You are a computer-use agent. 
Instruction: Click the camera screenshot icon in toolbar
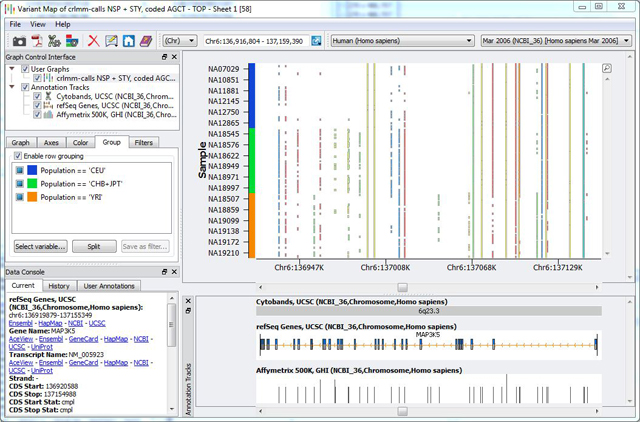click(19, 41)
